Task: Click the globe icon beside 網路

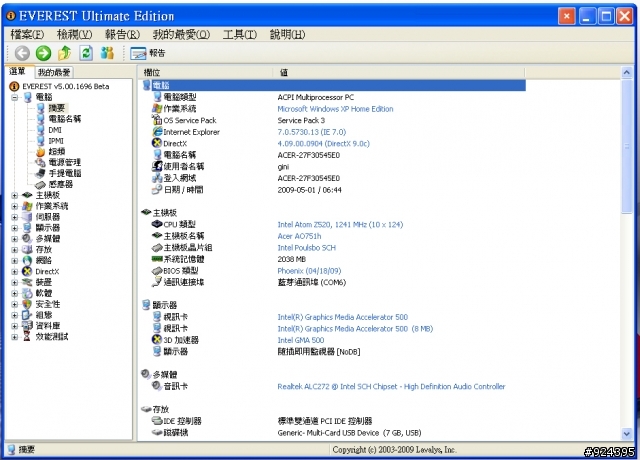Action: 27,260
